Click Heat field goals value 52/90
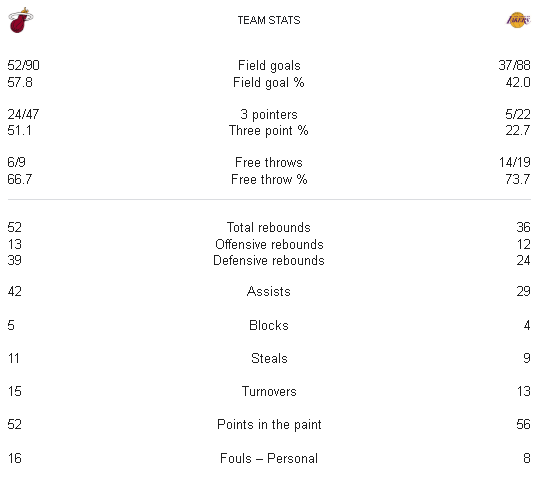The width and height of the screenshot is (543, 482). (x=24, y=65)
